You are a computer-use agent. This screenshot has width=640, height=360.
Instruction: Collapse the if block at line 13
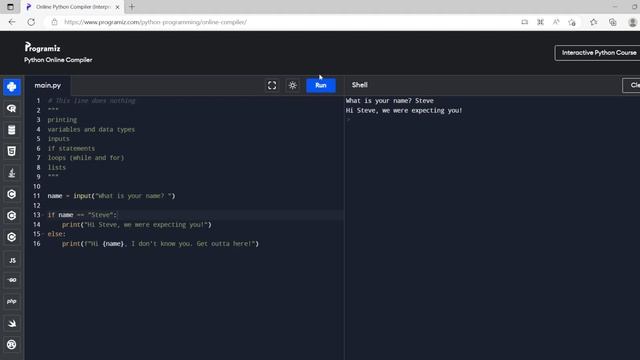click(43, 215)
